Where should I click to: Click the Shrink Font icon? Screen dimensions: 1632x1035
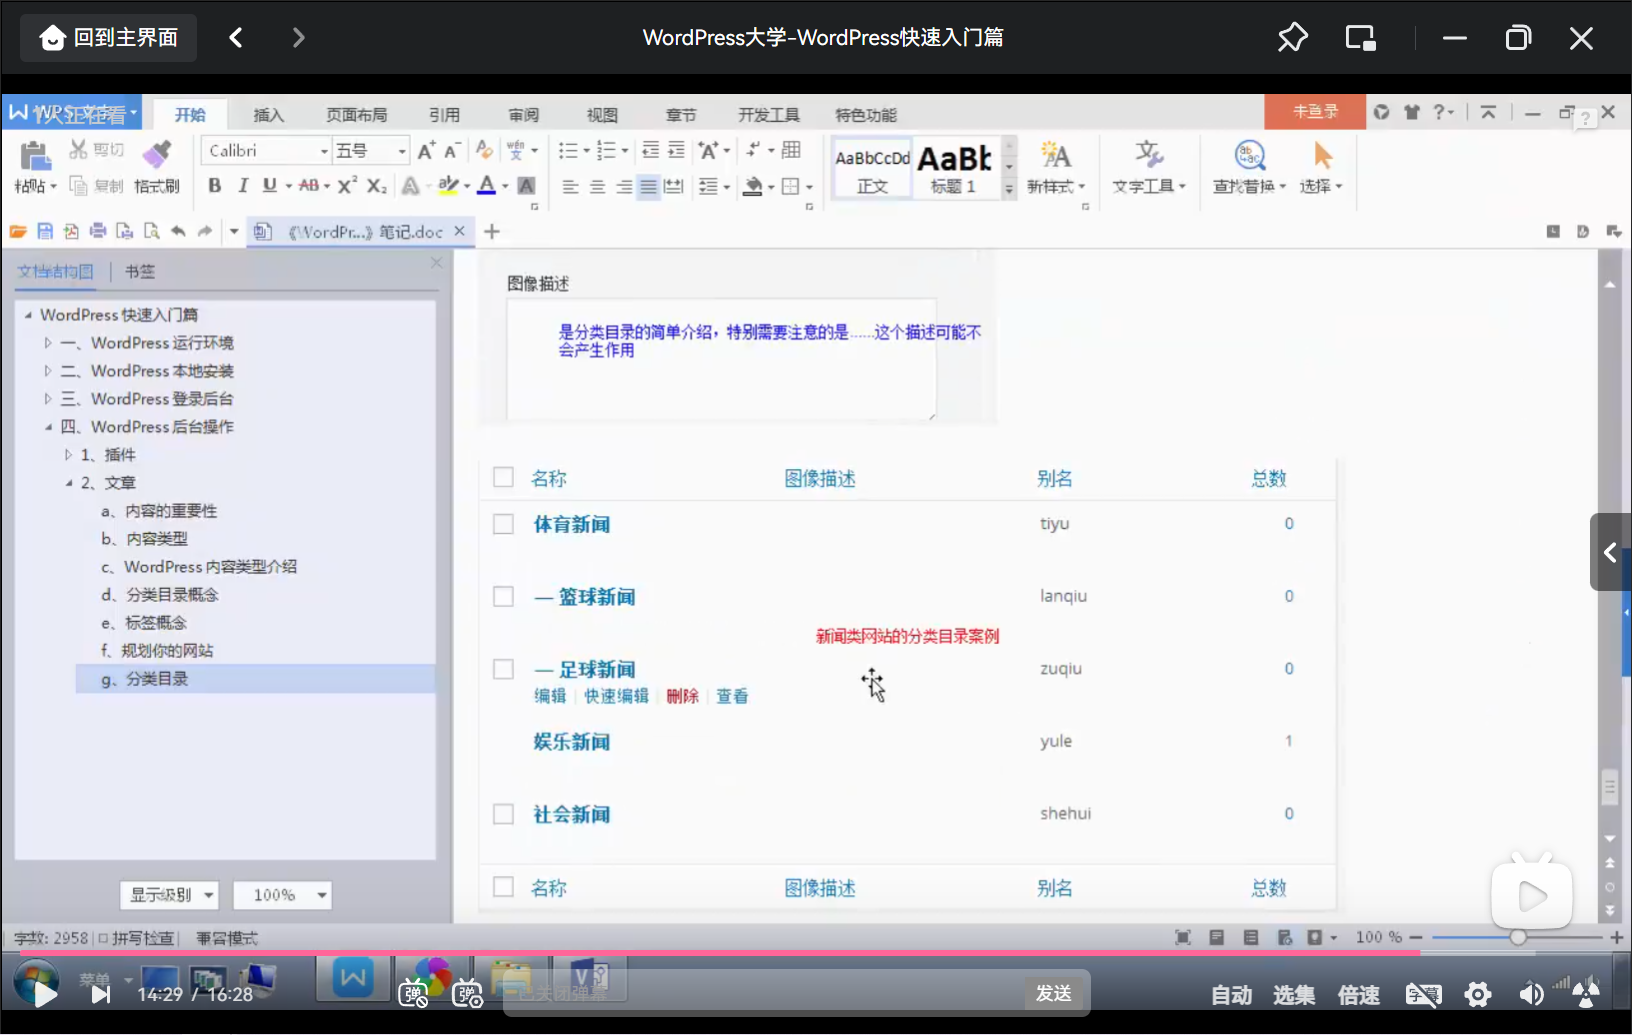point(452,150)
